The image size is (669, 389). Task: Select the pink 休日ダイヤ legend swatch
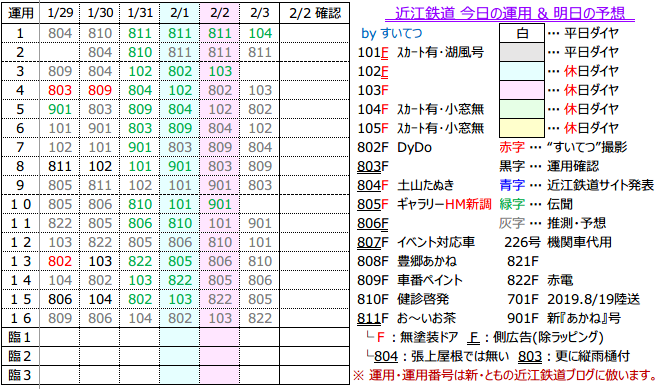522,90
